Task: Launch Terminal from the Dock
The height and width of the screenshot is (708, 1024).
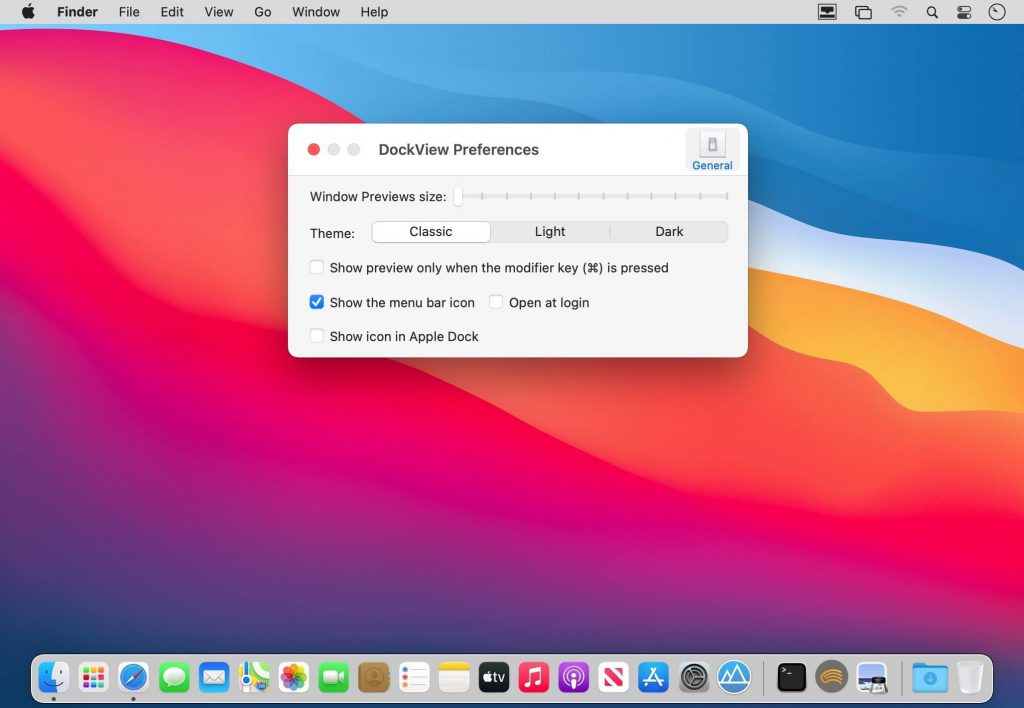Action: point(791,677)
